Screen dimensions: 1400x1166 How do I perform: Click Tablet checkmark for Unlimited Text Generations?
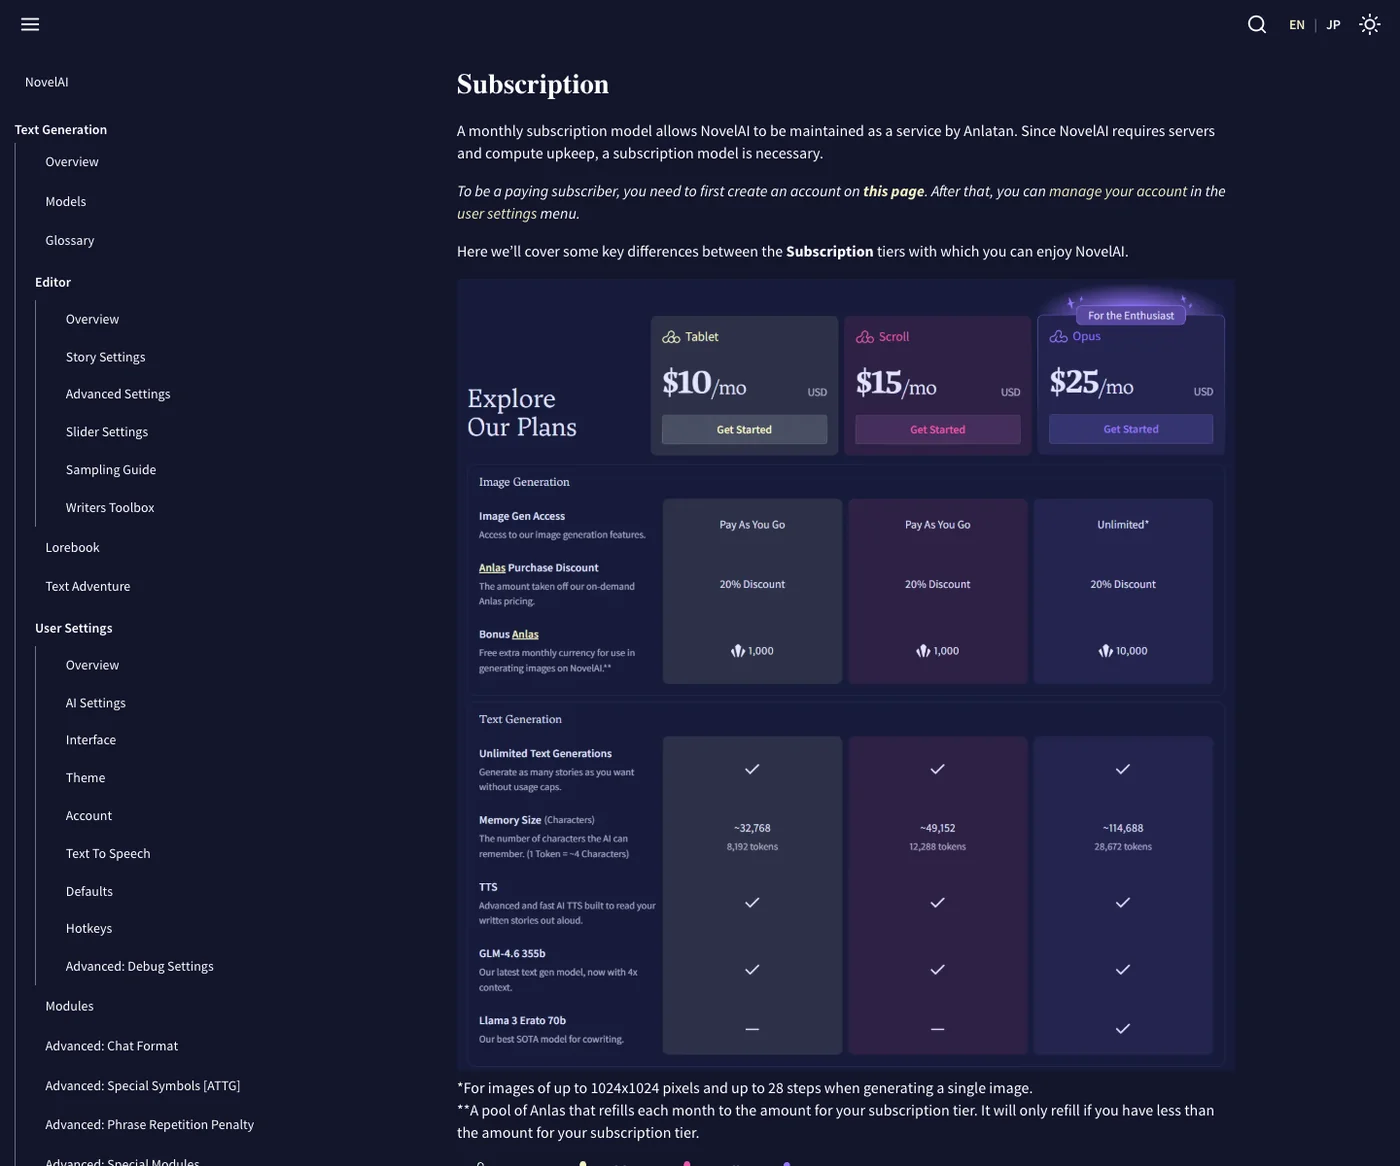click(x=752, y=769)
